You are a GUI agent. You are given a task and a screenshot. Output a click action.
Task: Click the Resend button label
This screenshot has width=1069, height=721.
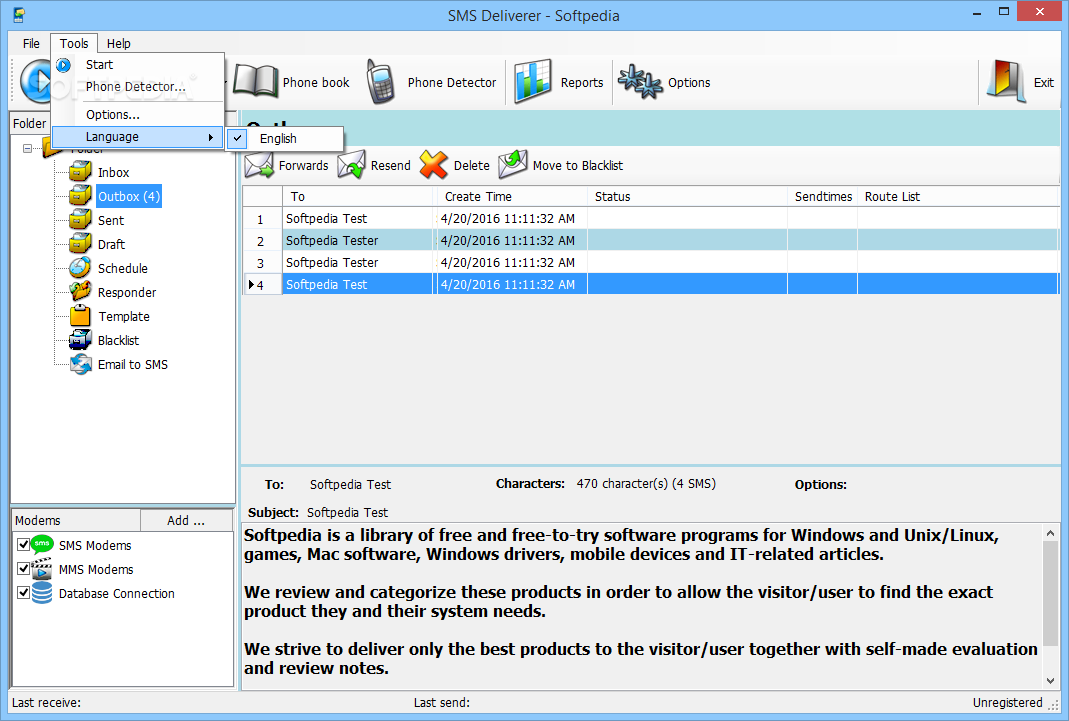point(391,166)
